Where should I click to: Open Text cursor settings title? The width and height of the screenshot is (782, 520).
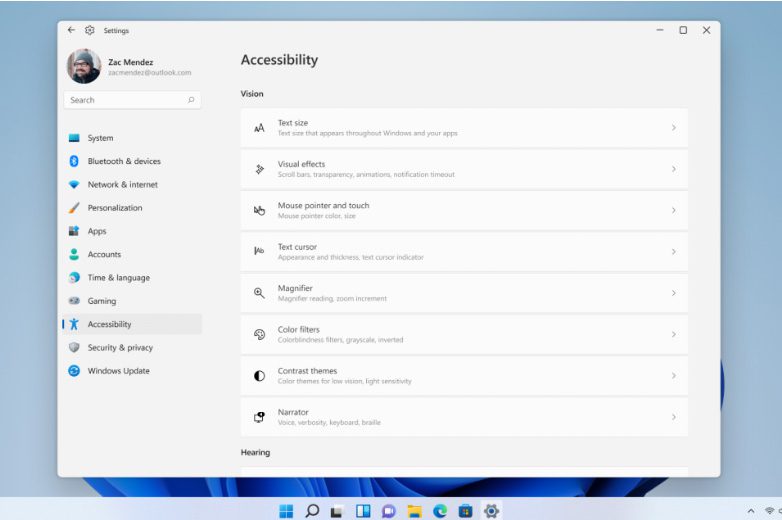pyautogui.click(x=297, y=247)
